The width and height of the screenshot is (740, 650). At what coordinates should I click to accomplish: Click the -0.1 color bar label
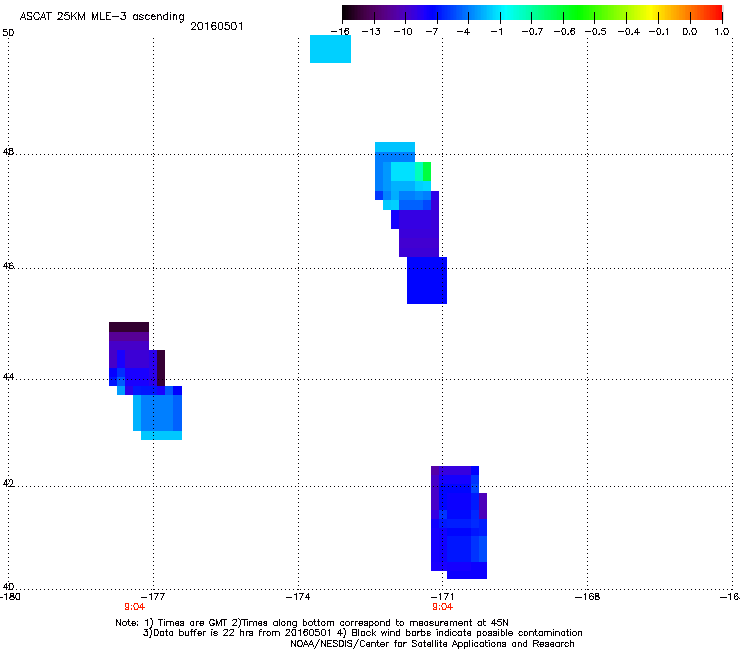659,32
